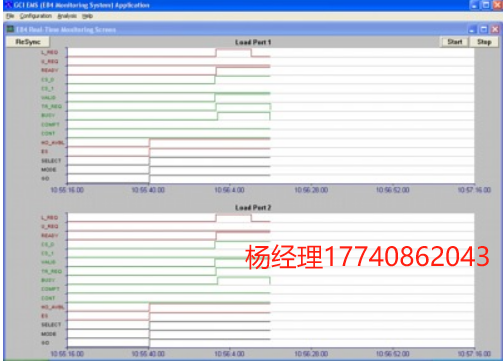Select the READY signal label in Load Port 2
Screen dimensions: 504x362
50,236
